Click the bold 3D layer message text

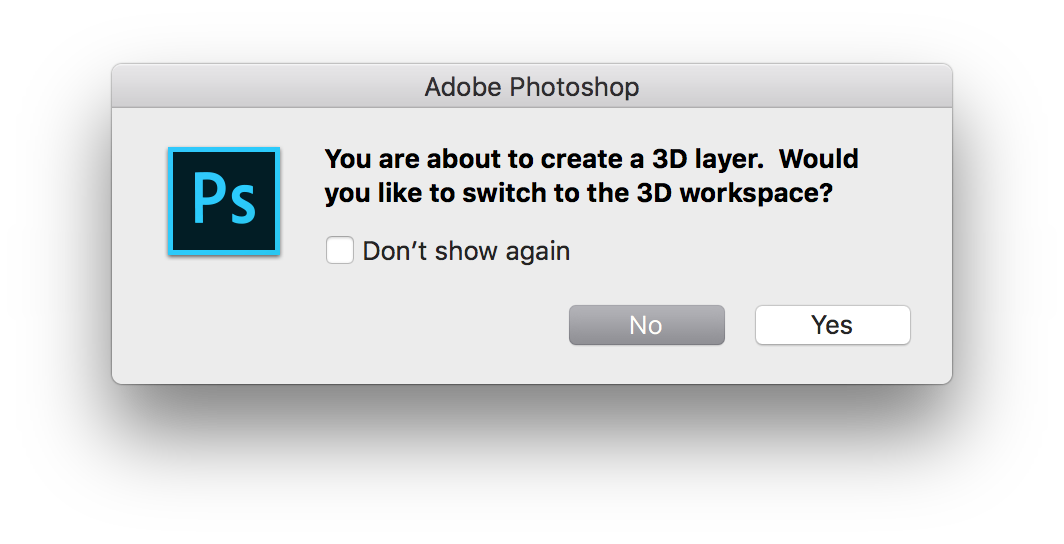click(592, 176)
